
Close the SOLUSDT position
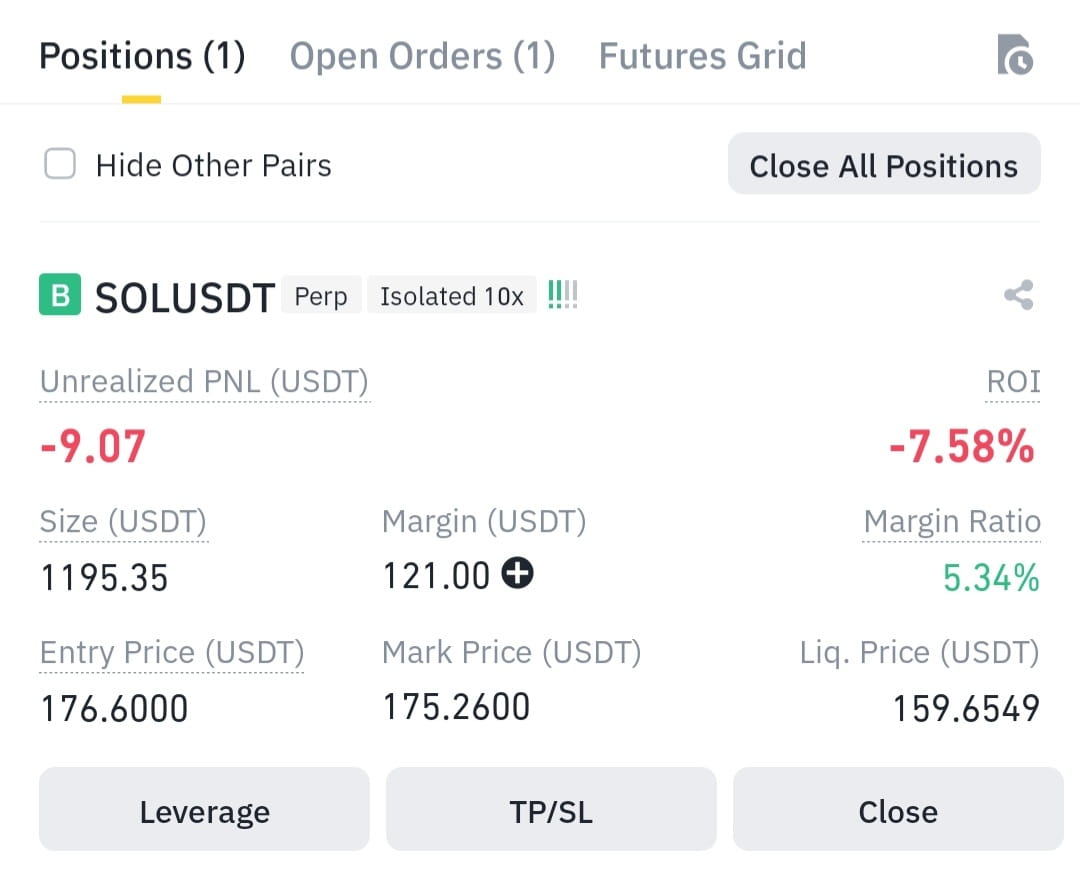pyautogui.click(x=898, y=809)
